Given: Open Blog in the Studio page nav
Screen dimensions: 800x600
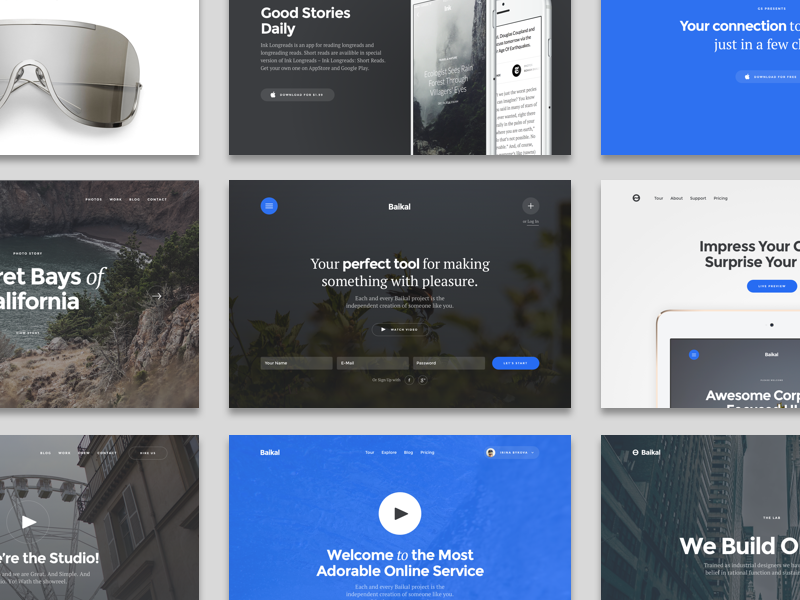Looking at the screenshot, I should click(45, 453).
